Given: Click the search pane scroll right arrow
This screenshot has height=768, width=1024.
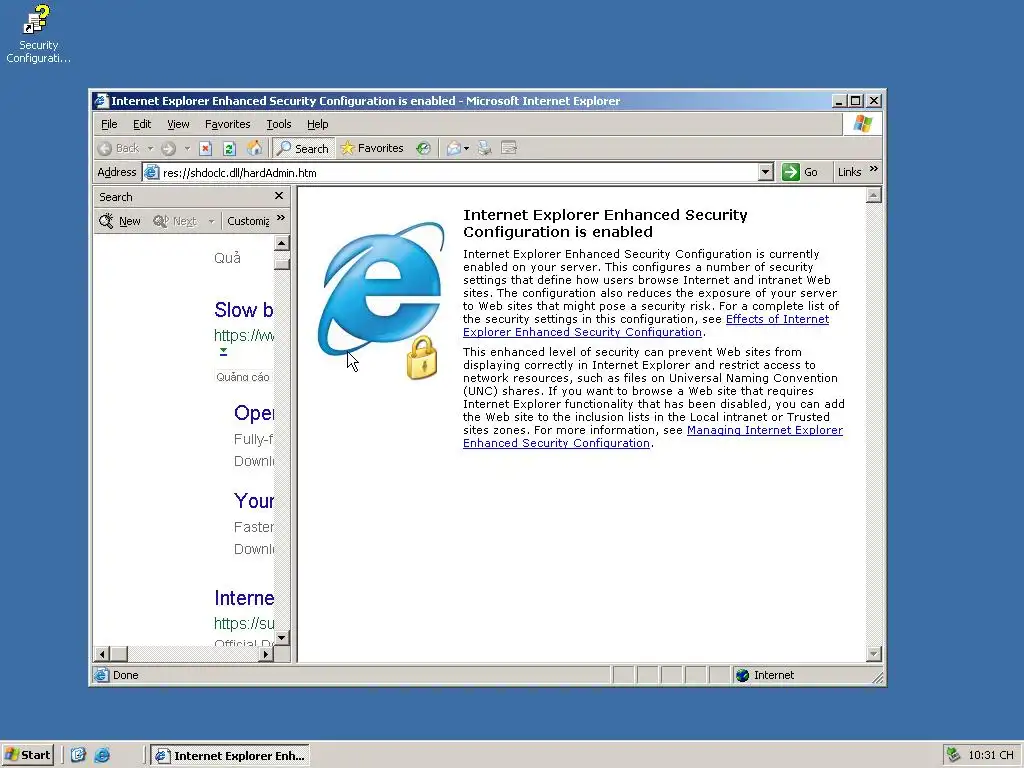Looking at the screenshot, I should pos(265,654).
